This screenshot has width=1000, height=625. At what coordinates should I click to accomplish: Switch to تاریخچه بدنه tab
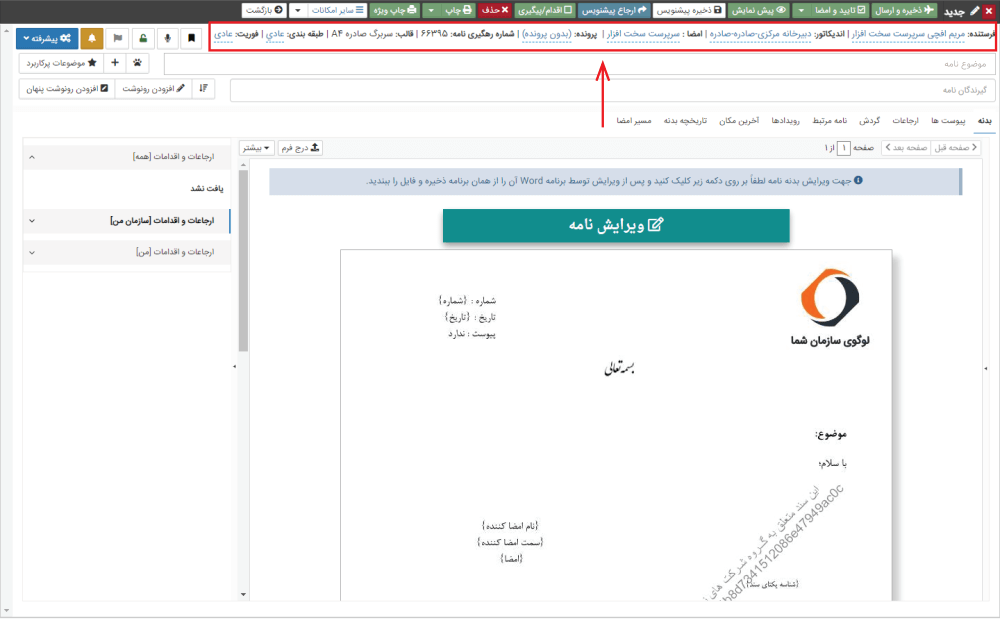coord(685,121)
